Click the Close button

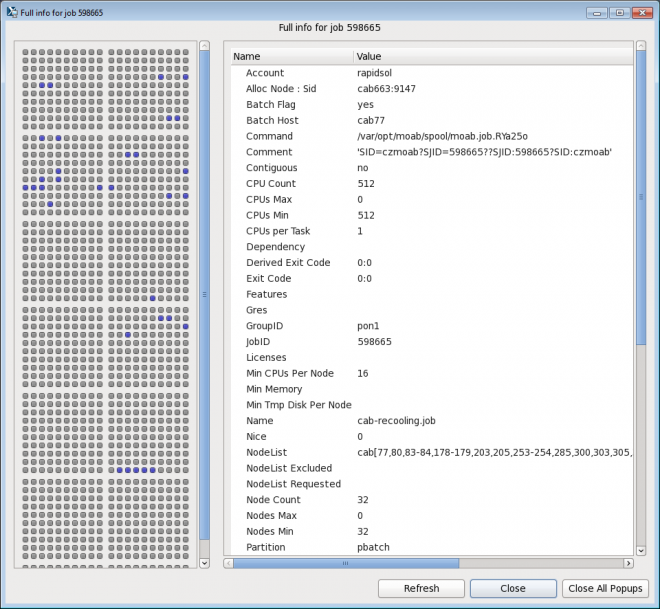(x=513, y=588)
